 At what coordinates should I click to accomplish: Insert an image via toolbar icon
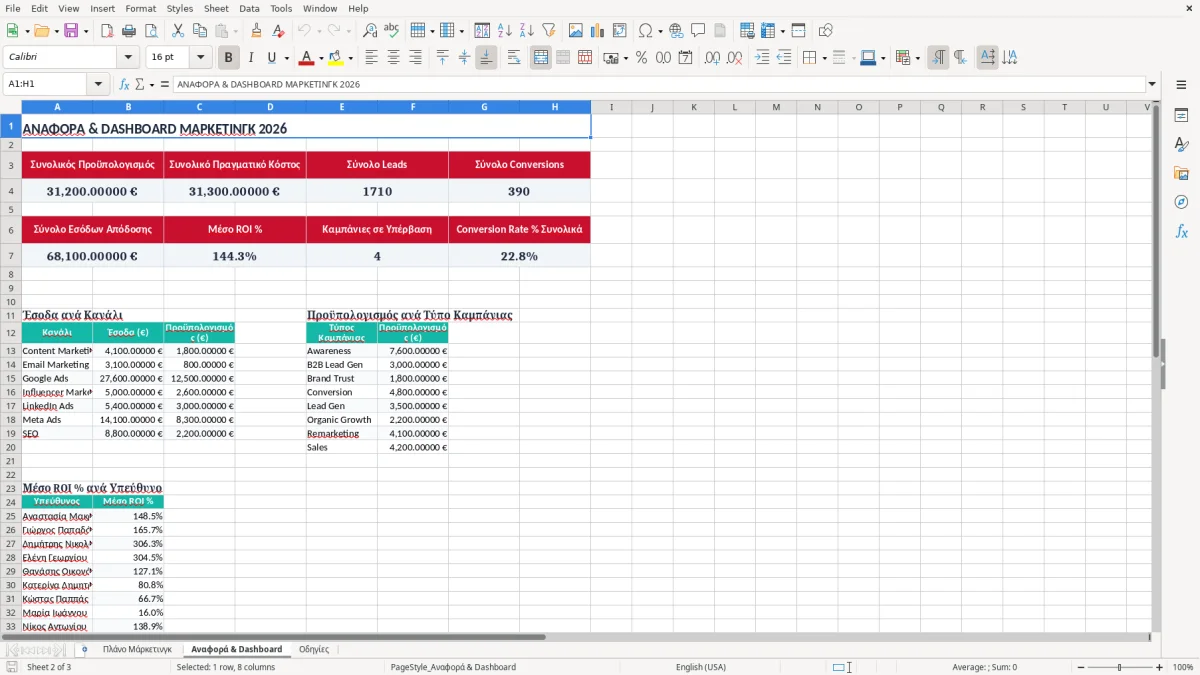576,31
